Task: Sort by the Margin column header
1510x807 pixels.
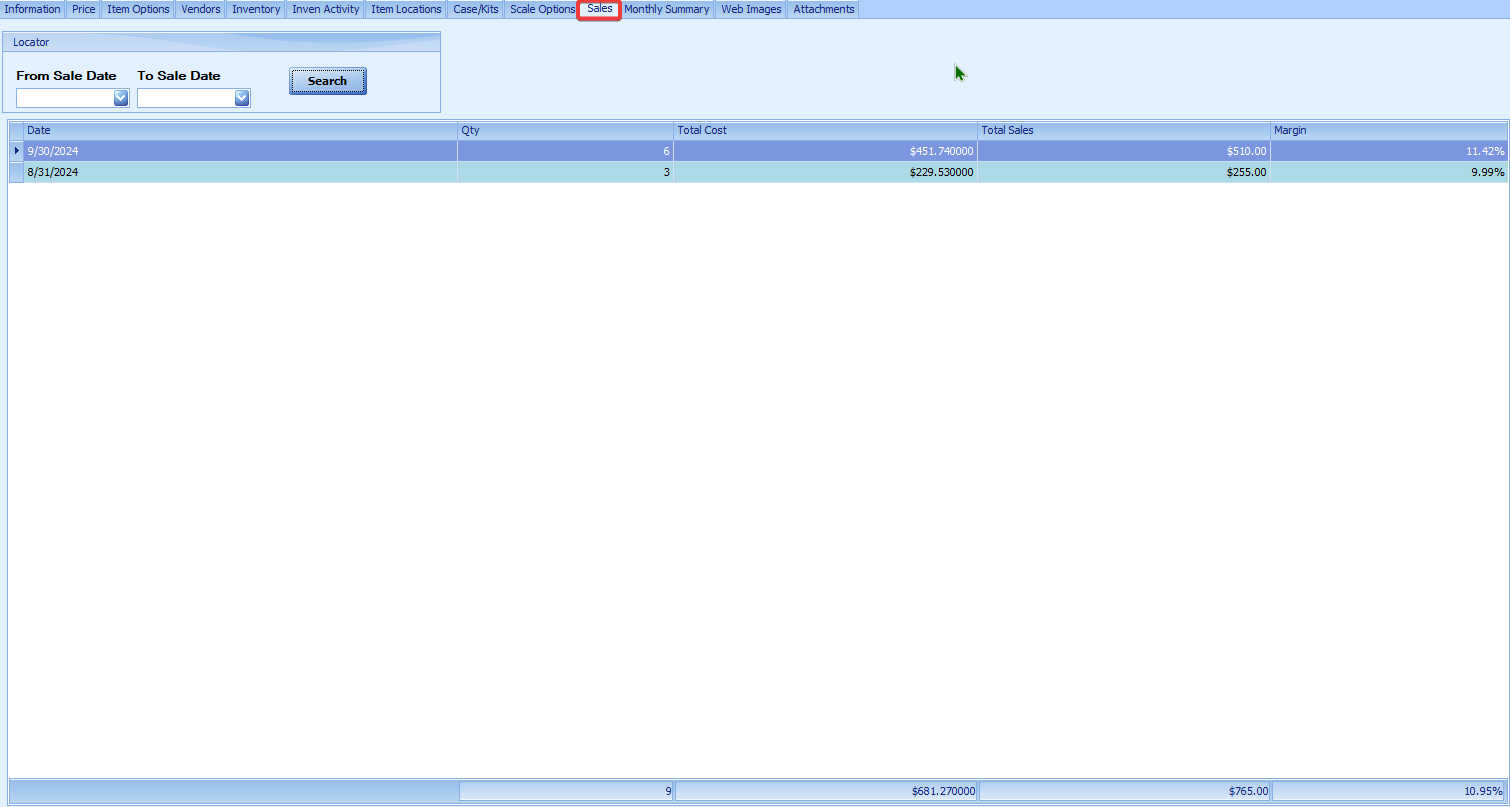Action: pos(1388,130)
